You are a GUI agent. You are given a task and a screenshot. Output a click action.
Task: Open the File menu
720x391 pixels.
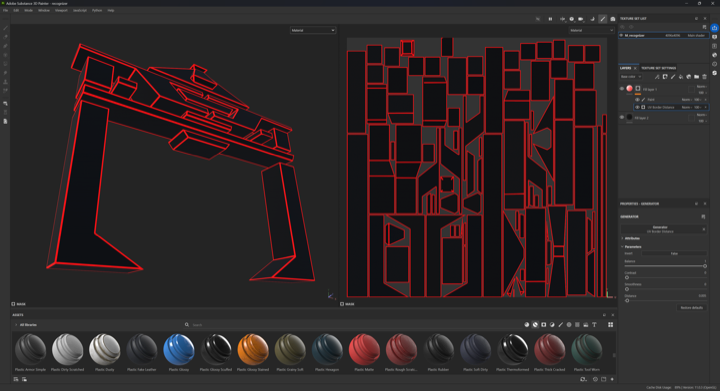tap(6, 10)
